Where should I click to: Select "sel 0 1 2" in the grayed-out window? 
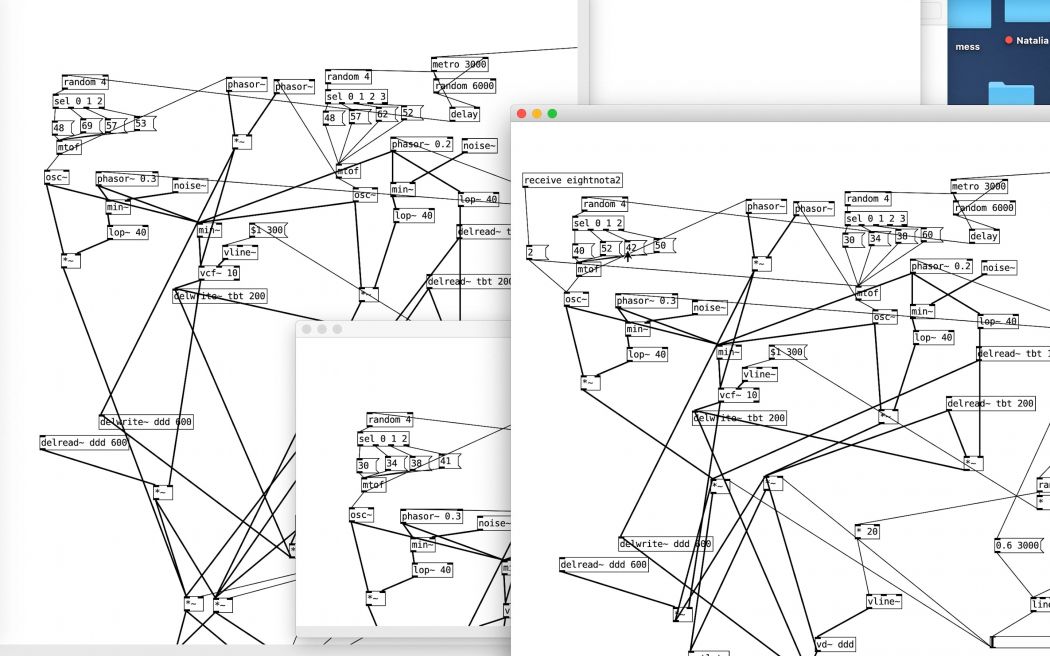[383, 439]
